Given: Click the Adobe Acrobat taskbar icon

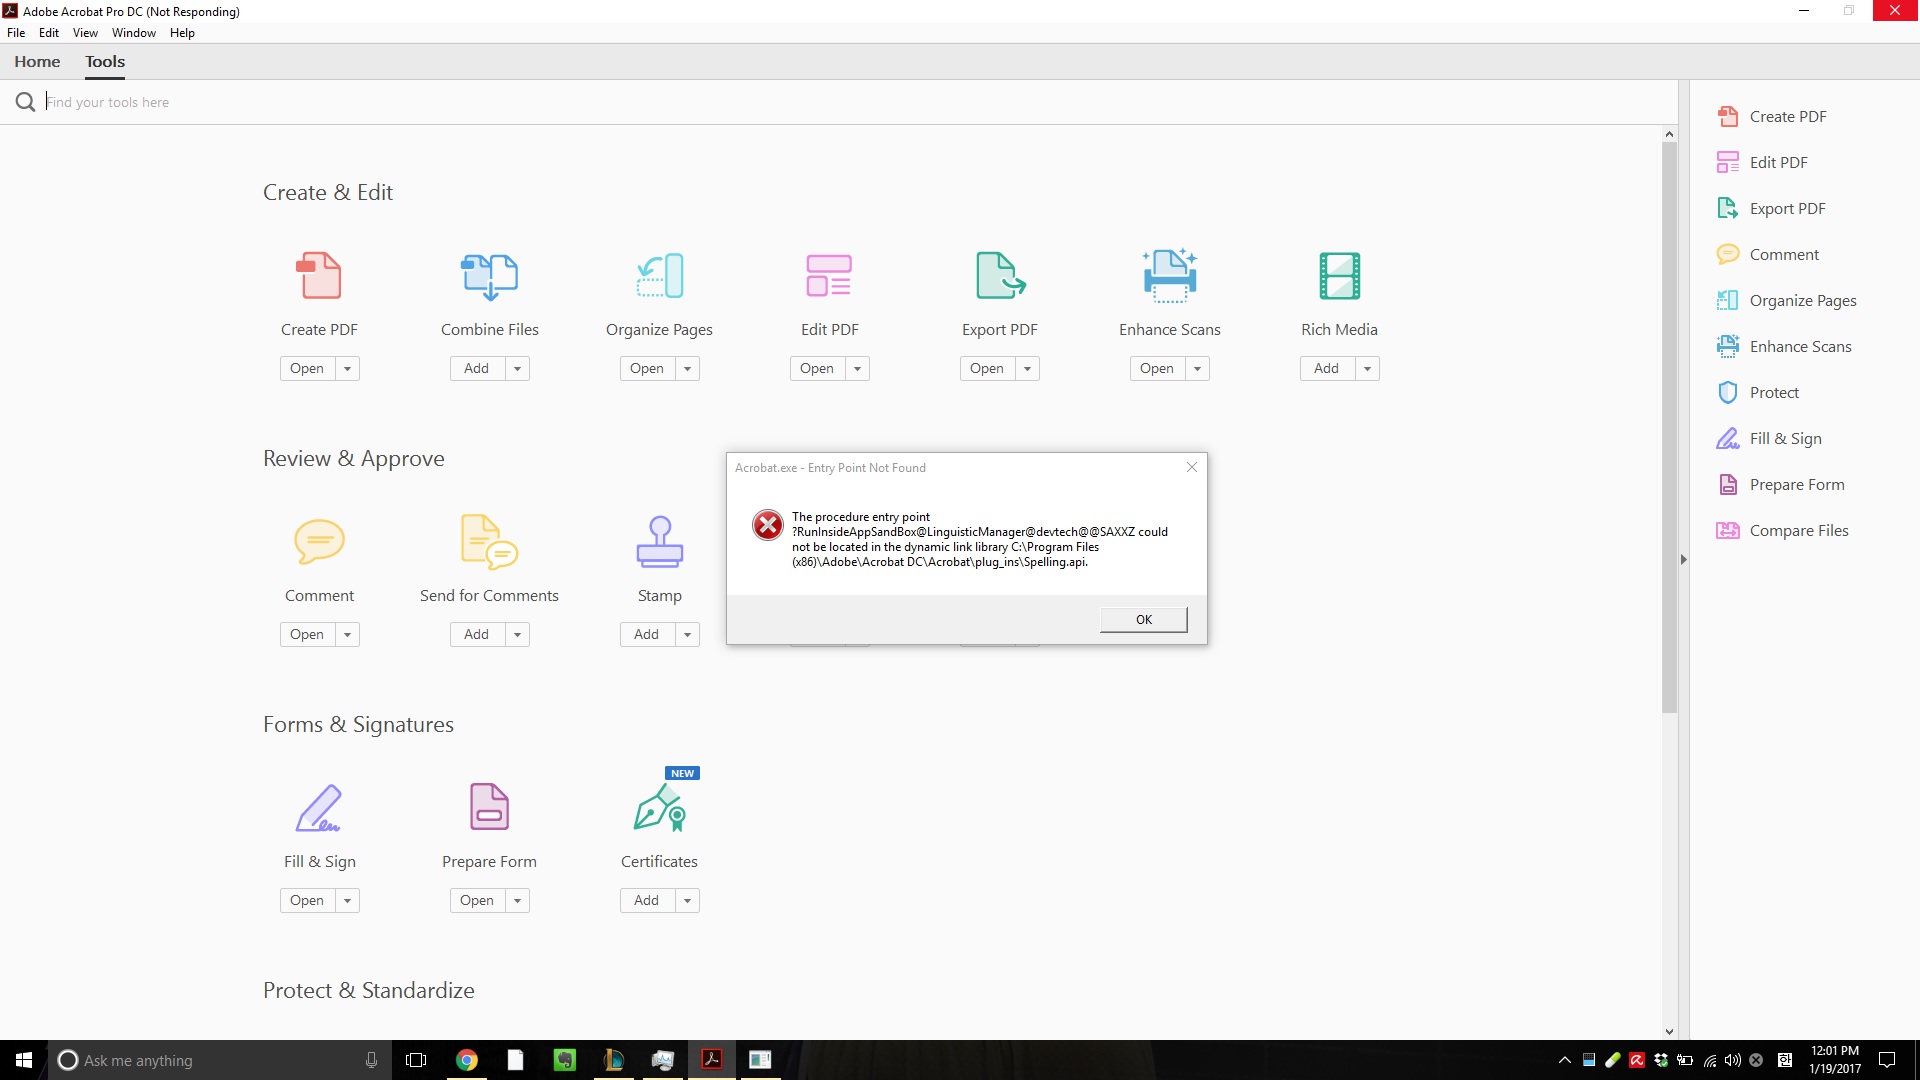Looking at the screenshot, I should 711,1059.
